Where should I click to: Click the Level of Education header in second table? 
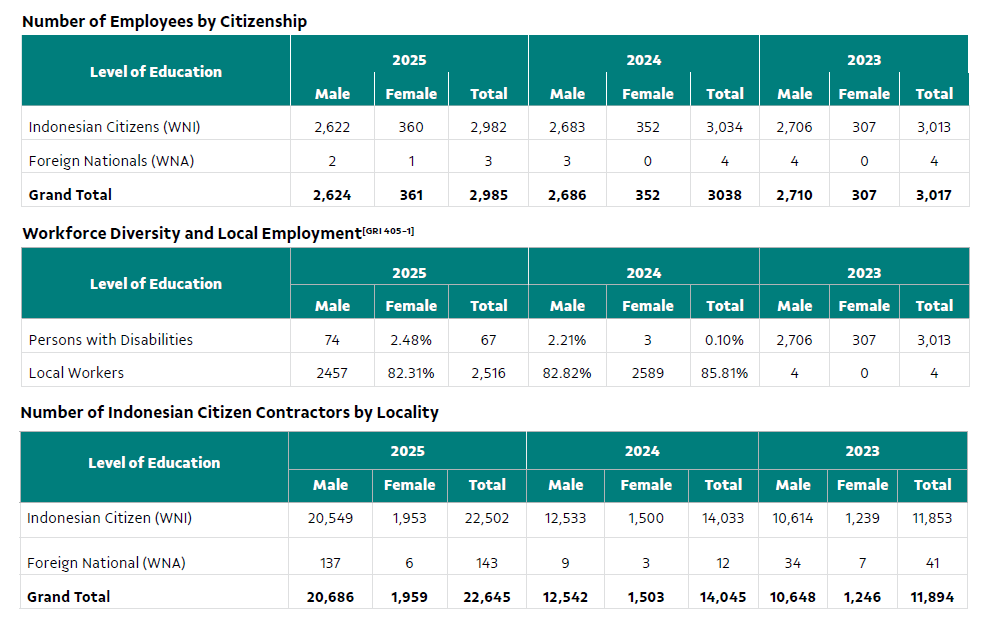pos(156,284)
